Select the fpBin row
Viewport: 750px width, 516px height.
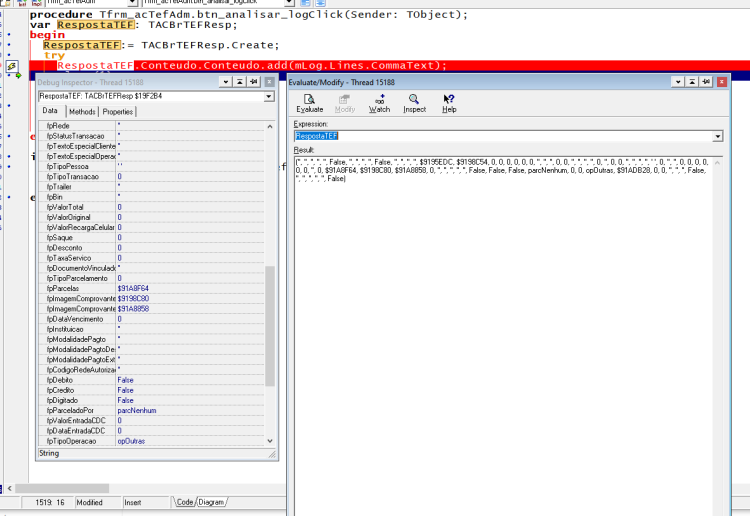coord(151,197)
